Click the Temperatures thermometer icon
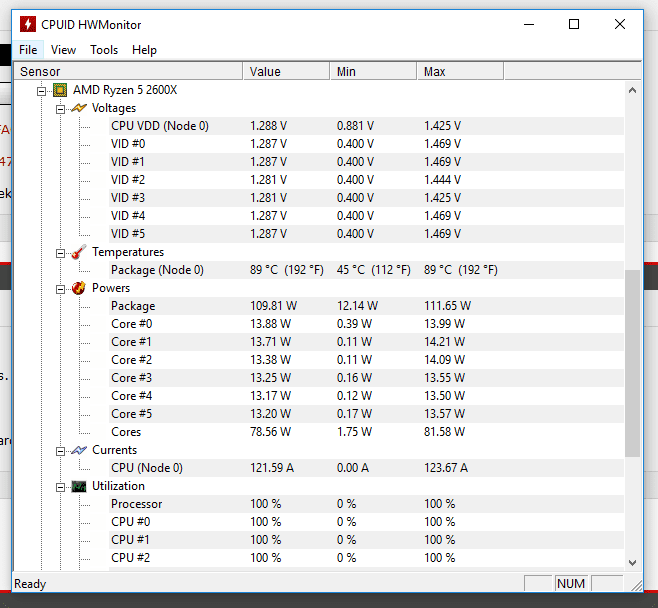The width and height of the screenshot is (658, 608). click(78, 252)
